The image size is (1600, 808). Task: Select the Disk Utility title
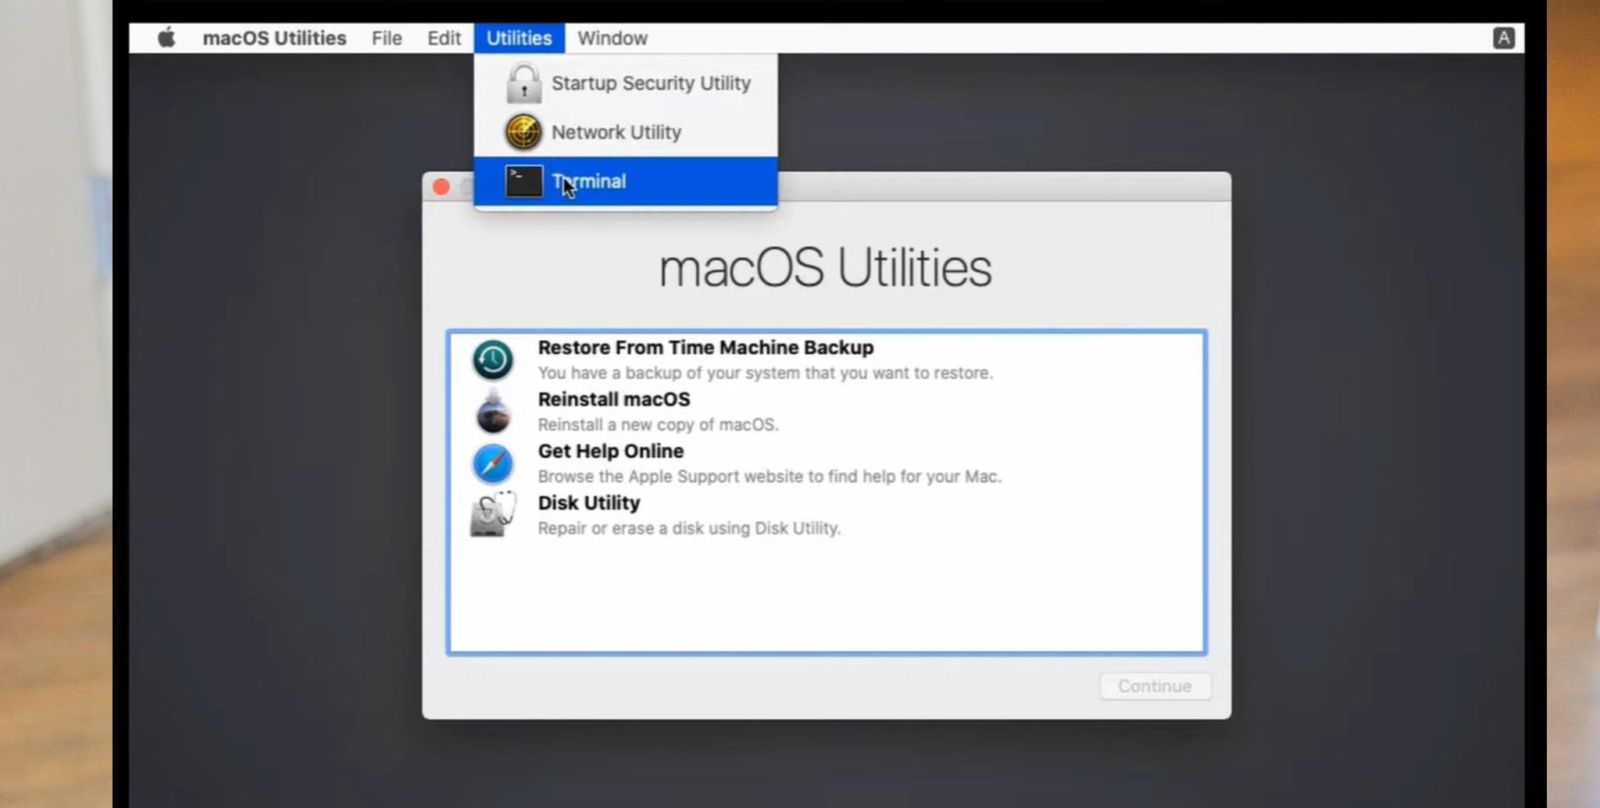tap(589, 503)
